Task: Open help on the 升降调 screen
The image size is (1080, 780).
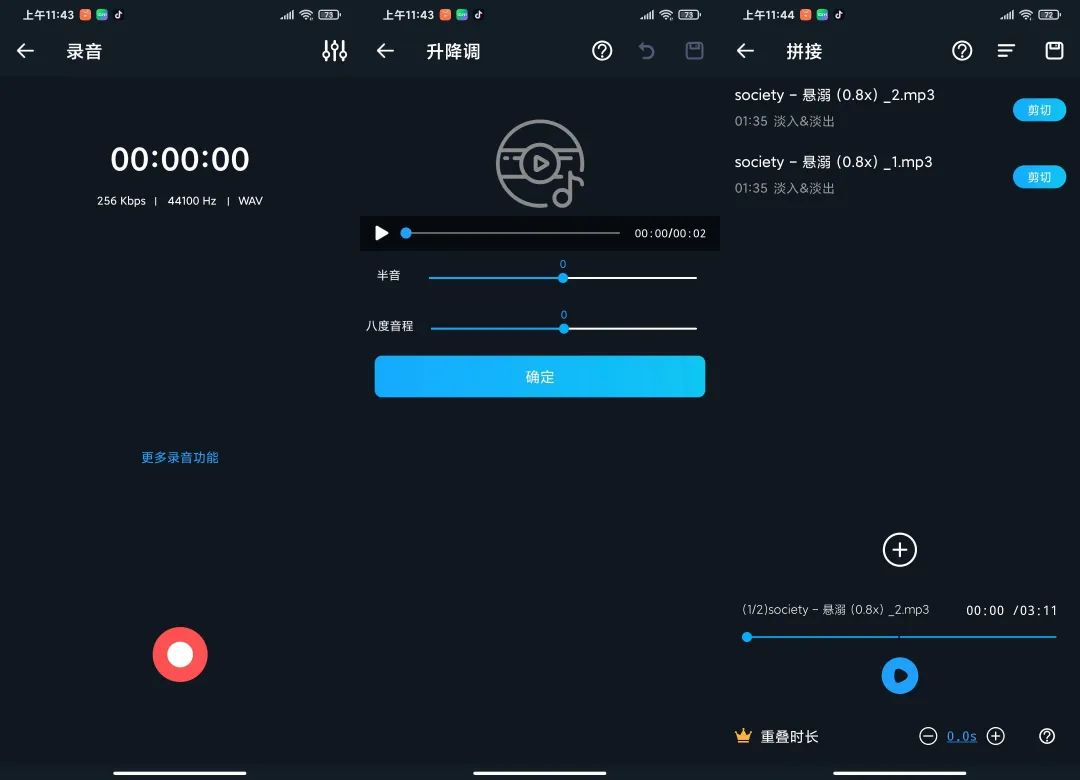Action: (602, 51)
